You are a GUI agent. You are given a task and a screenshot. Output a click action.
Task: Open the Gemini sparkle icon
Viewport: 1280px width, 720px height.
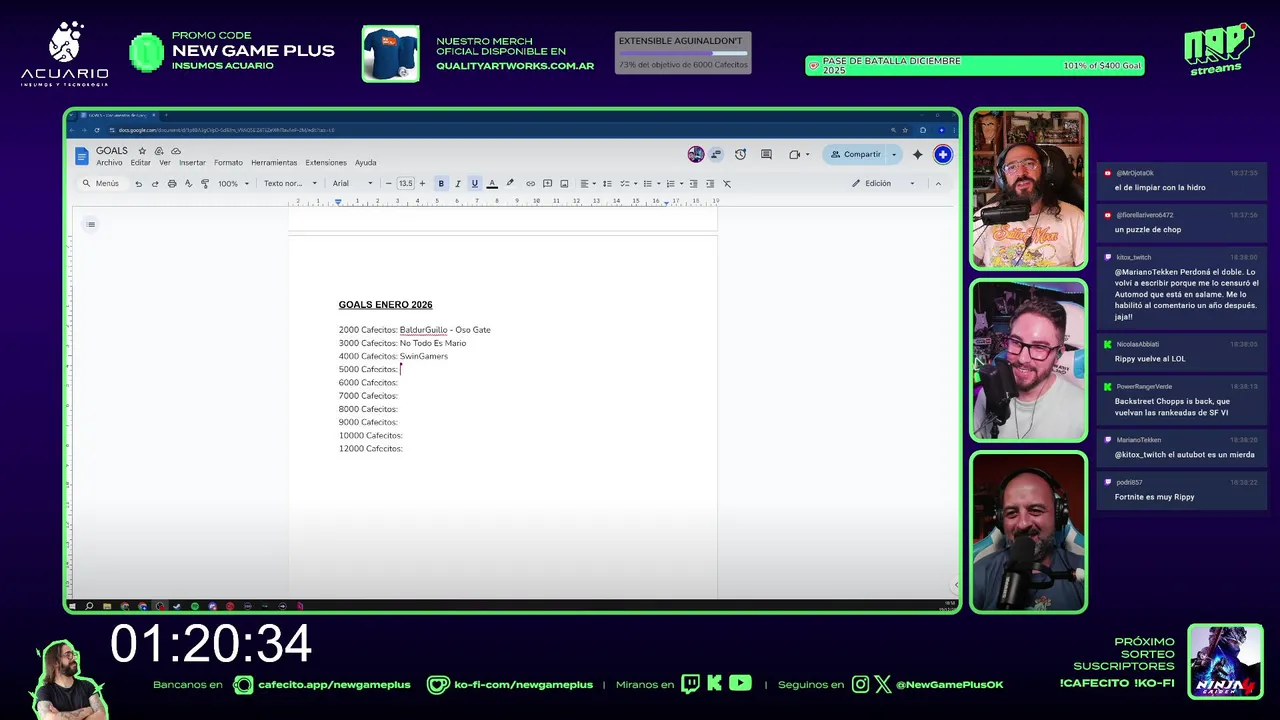[x=917, y=155]
